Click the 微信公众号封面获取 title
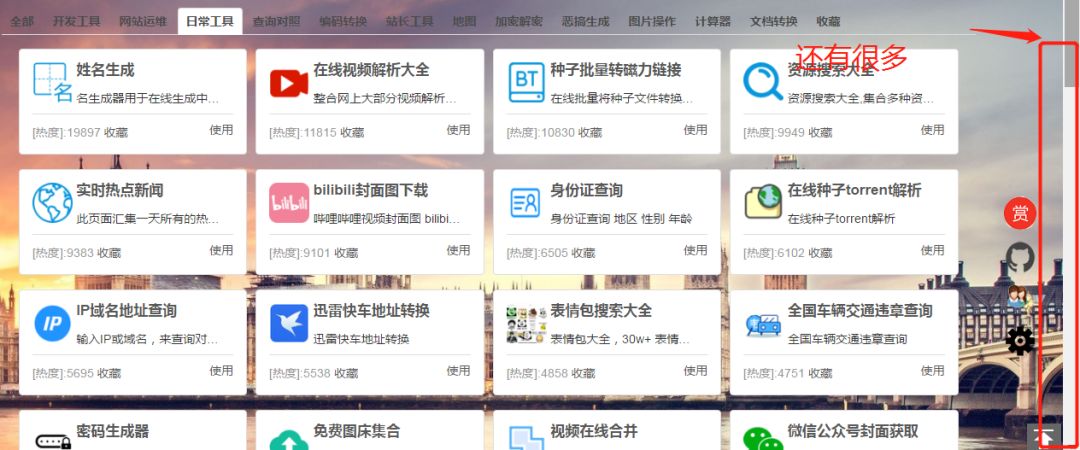Image resolution: width=1080 pixels, height=450 pixels. tap(853, 431)
